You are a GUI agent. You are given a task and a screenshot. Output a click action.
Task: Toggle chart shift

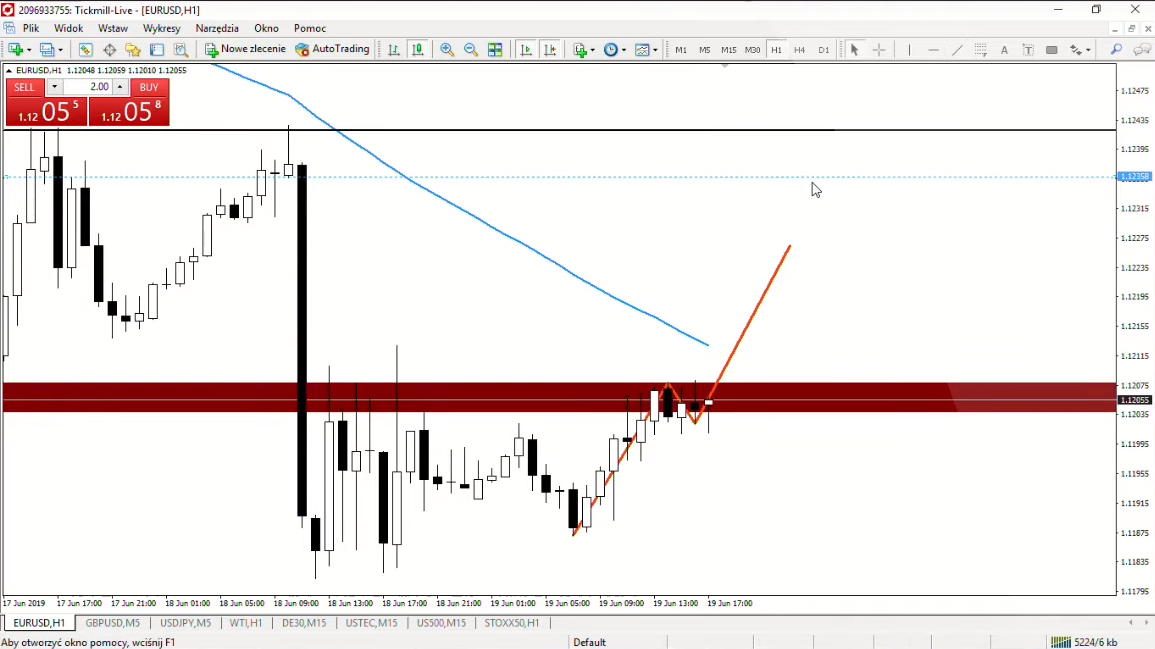pos(550,49)
